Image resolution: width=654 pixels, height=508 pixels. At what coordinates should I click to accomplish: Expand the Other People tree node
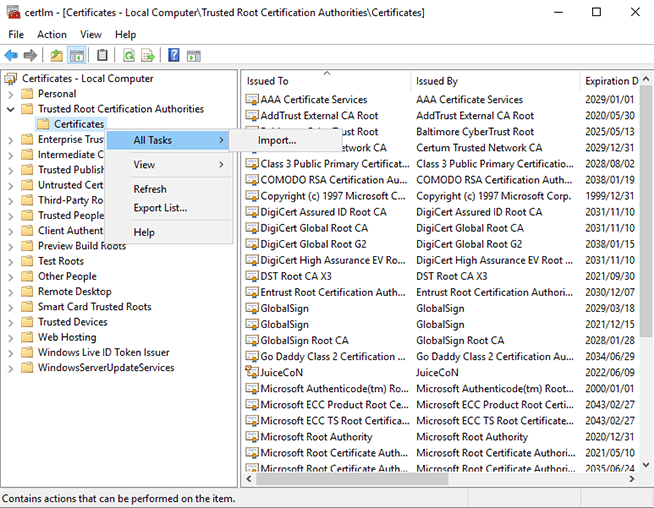(x=10, y=277)
